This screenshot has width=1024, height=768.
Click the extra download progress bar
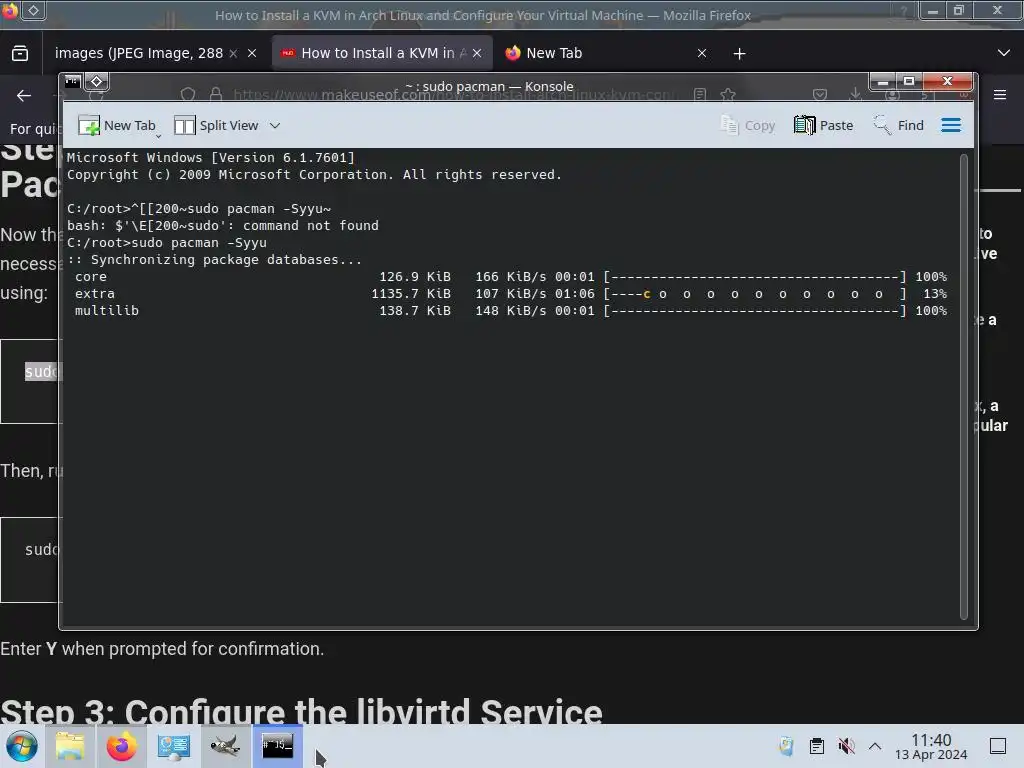[755, 294]
